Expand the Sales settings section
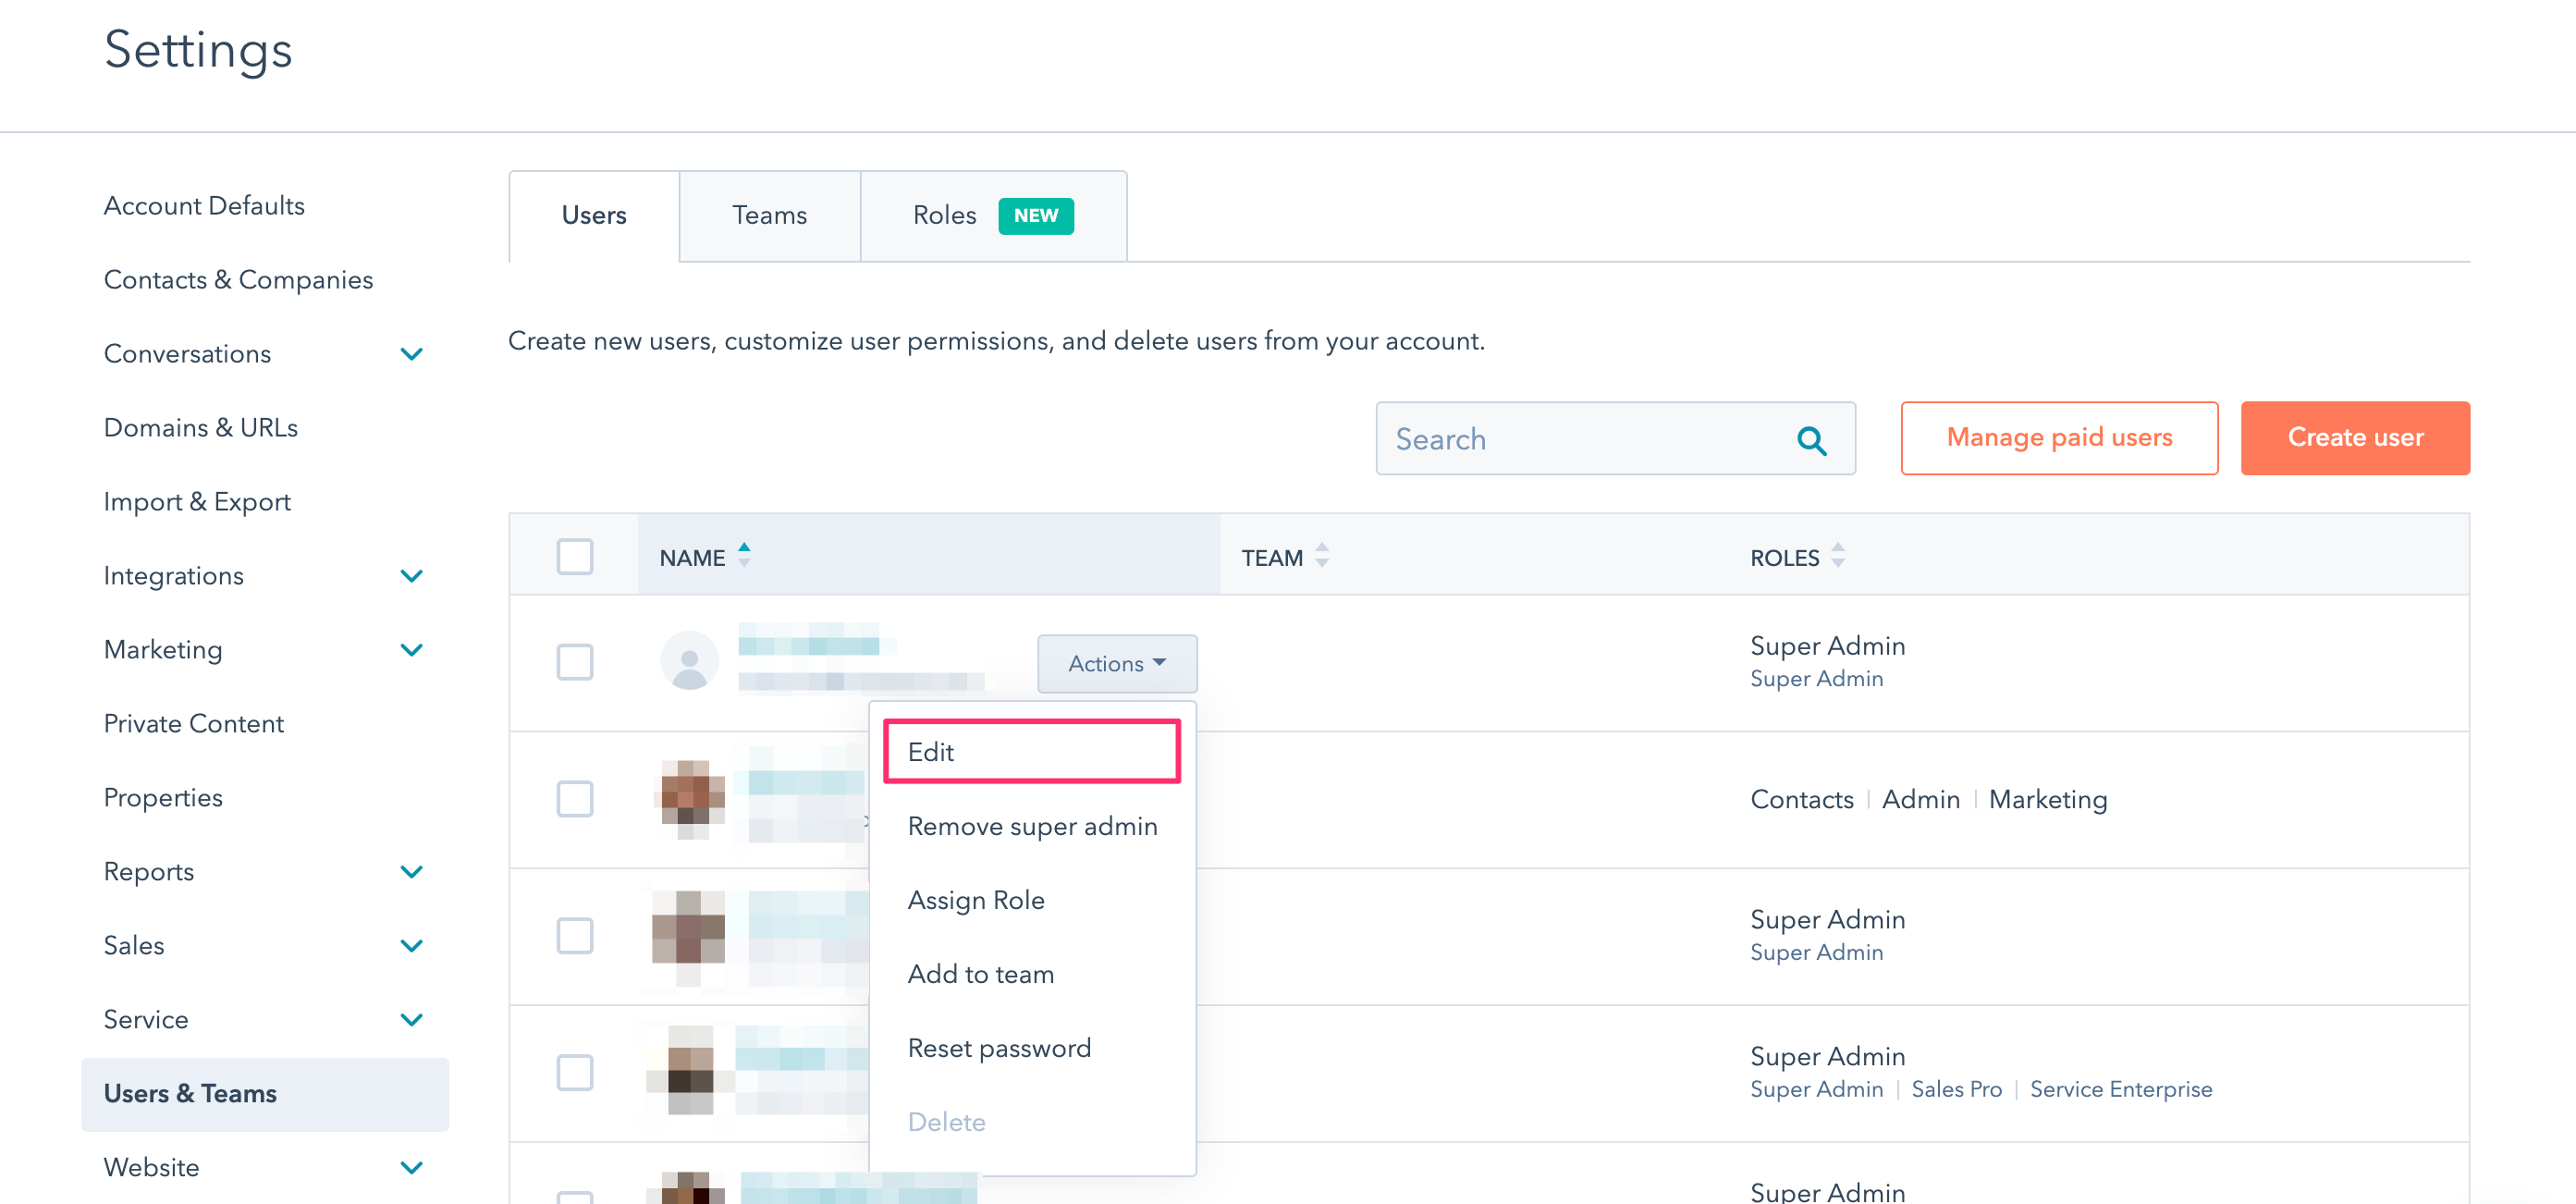Viewport: 2576px width, 1204px height. click(x=411, y=946)
